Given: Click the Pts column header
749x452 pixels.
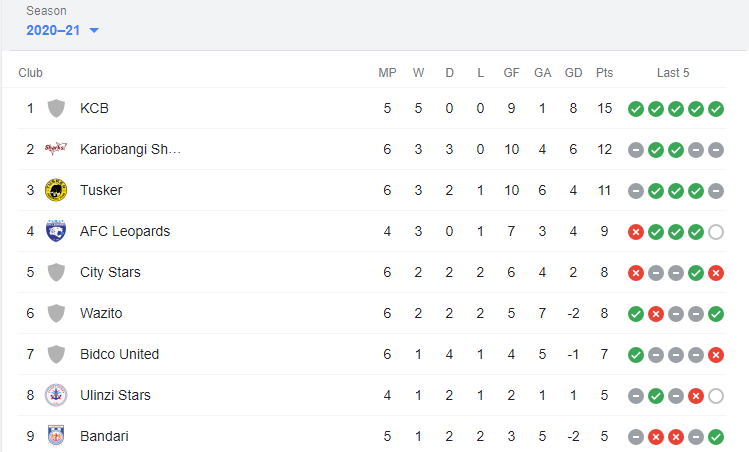Looking at the screenshot, I should 604,73.
